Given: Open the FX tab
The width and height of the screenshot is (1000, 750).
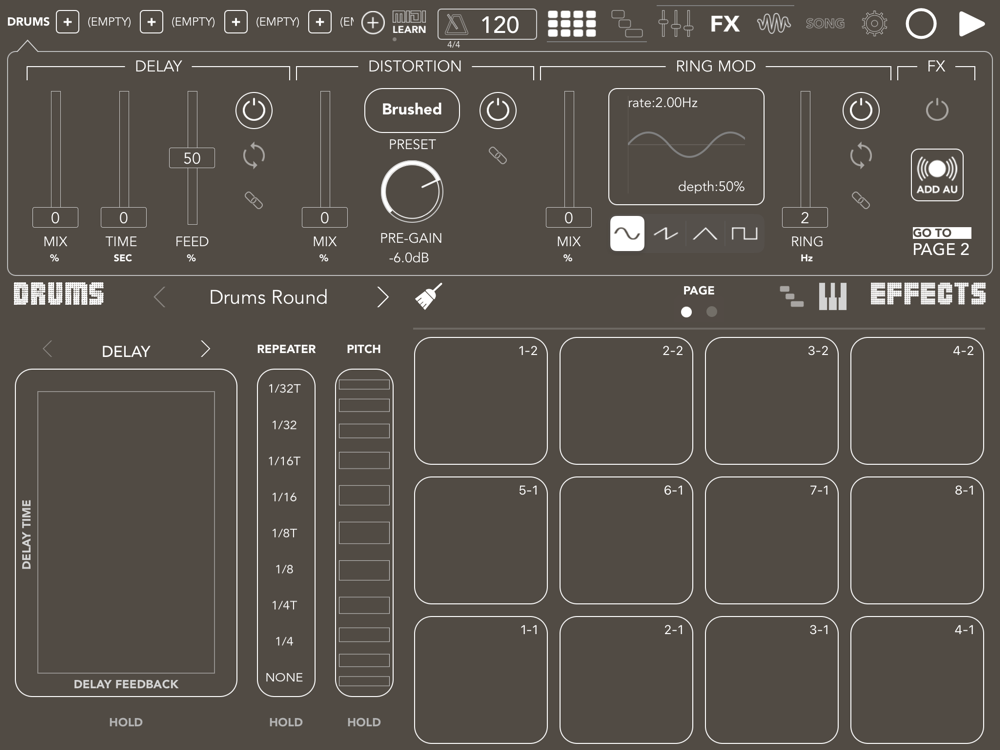Looking at the screenshot, I should click(725, 23).
